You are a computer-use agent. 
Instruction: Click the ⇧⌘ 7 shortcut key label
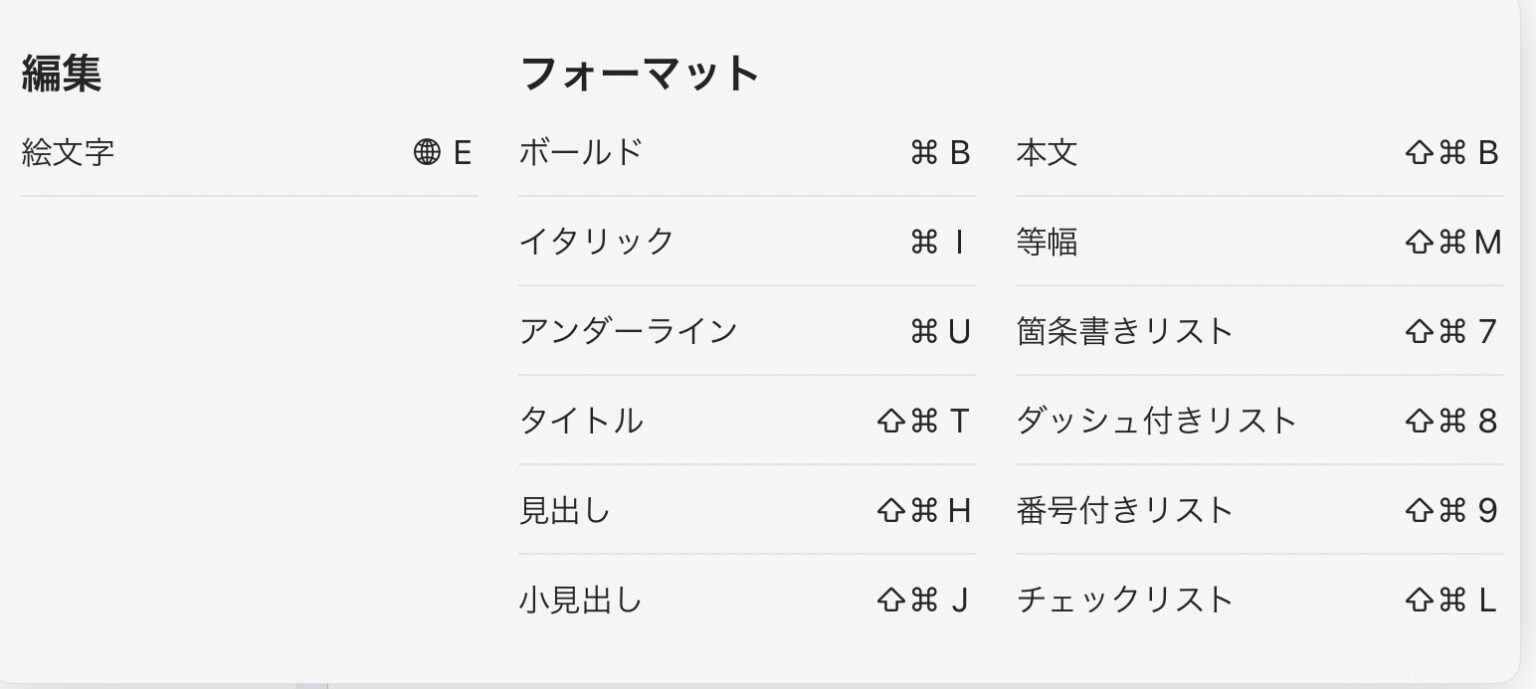(1451, 331)
